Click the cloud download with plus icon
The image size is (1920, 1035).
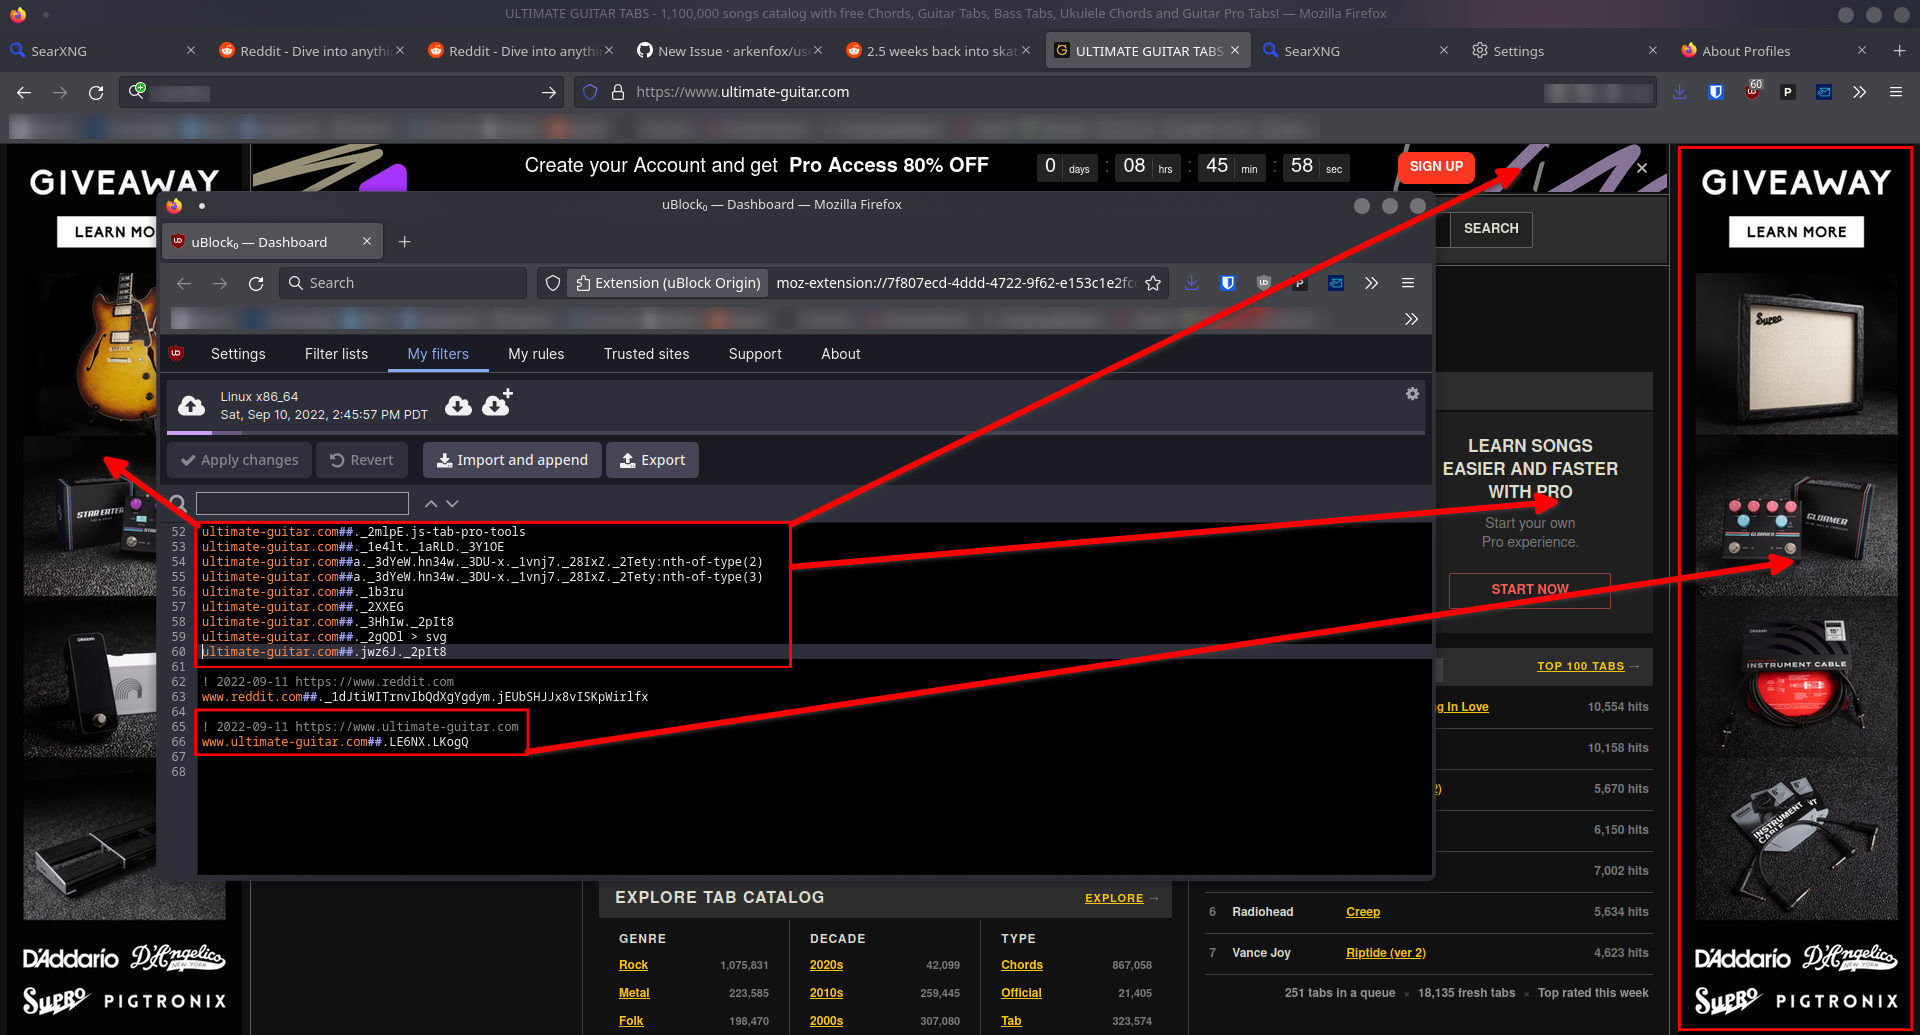pyautogui.click(x=497, y=402)
